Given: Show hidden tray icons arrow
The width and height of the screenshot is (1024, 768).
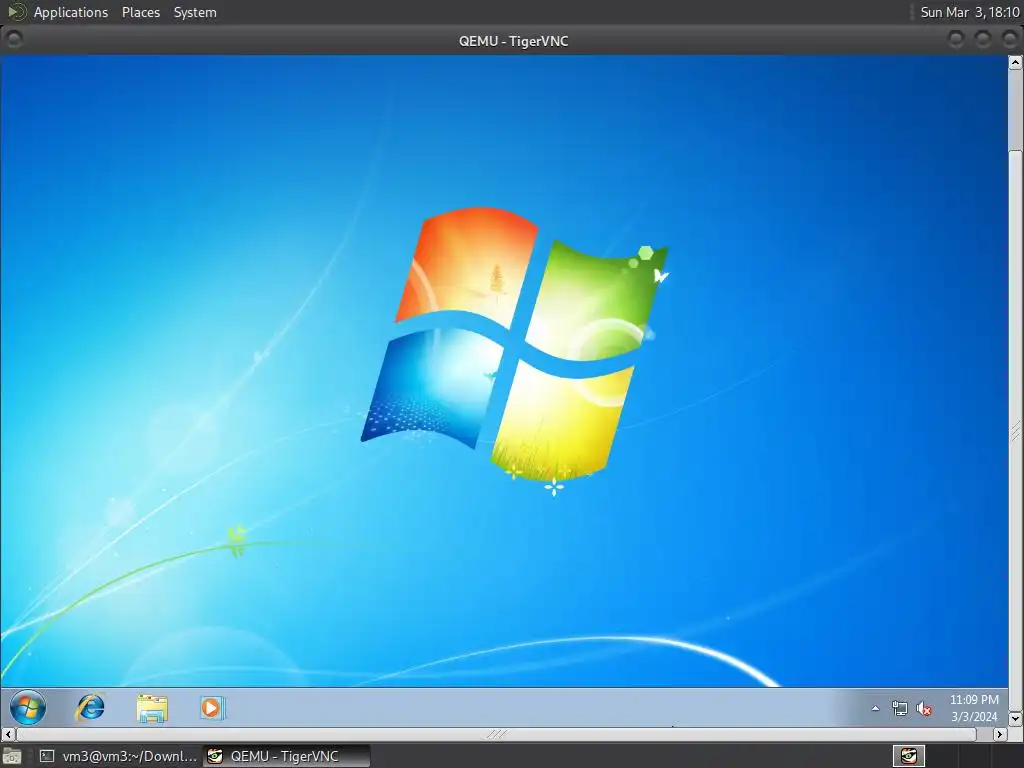Looking at the screenshot, I should click(875, 709).
